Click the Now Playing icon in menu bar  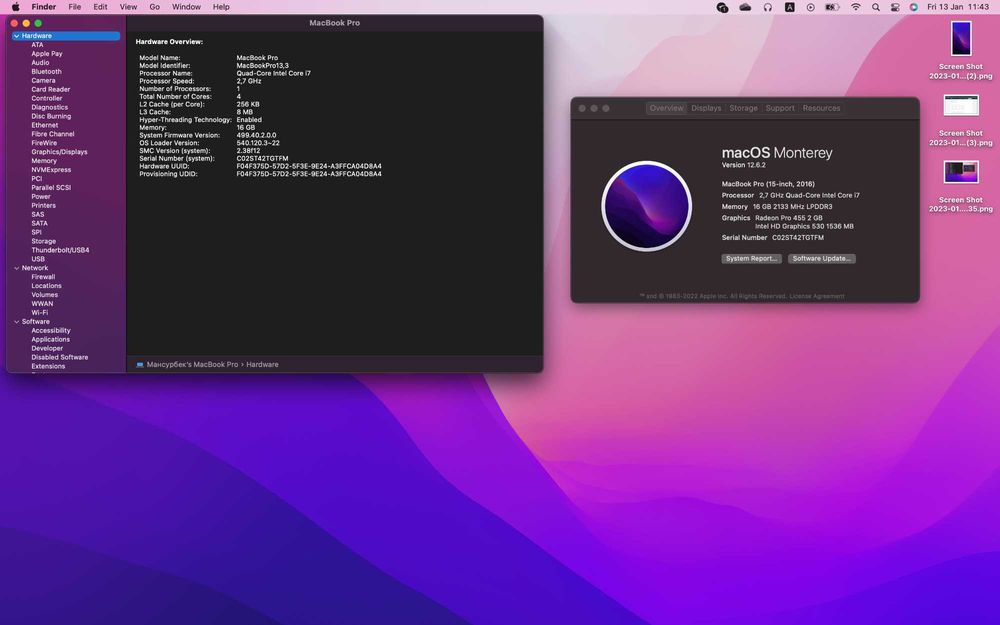811,7
